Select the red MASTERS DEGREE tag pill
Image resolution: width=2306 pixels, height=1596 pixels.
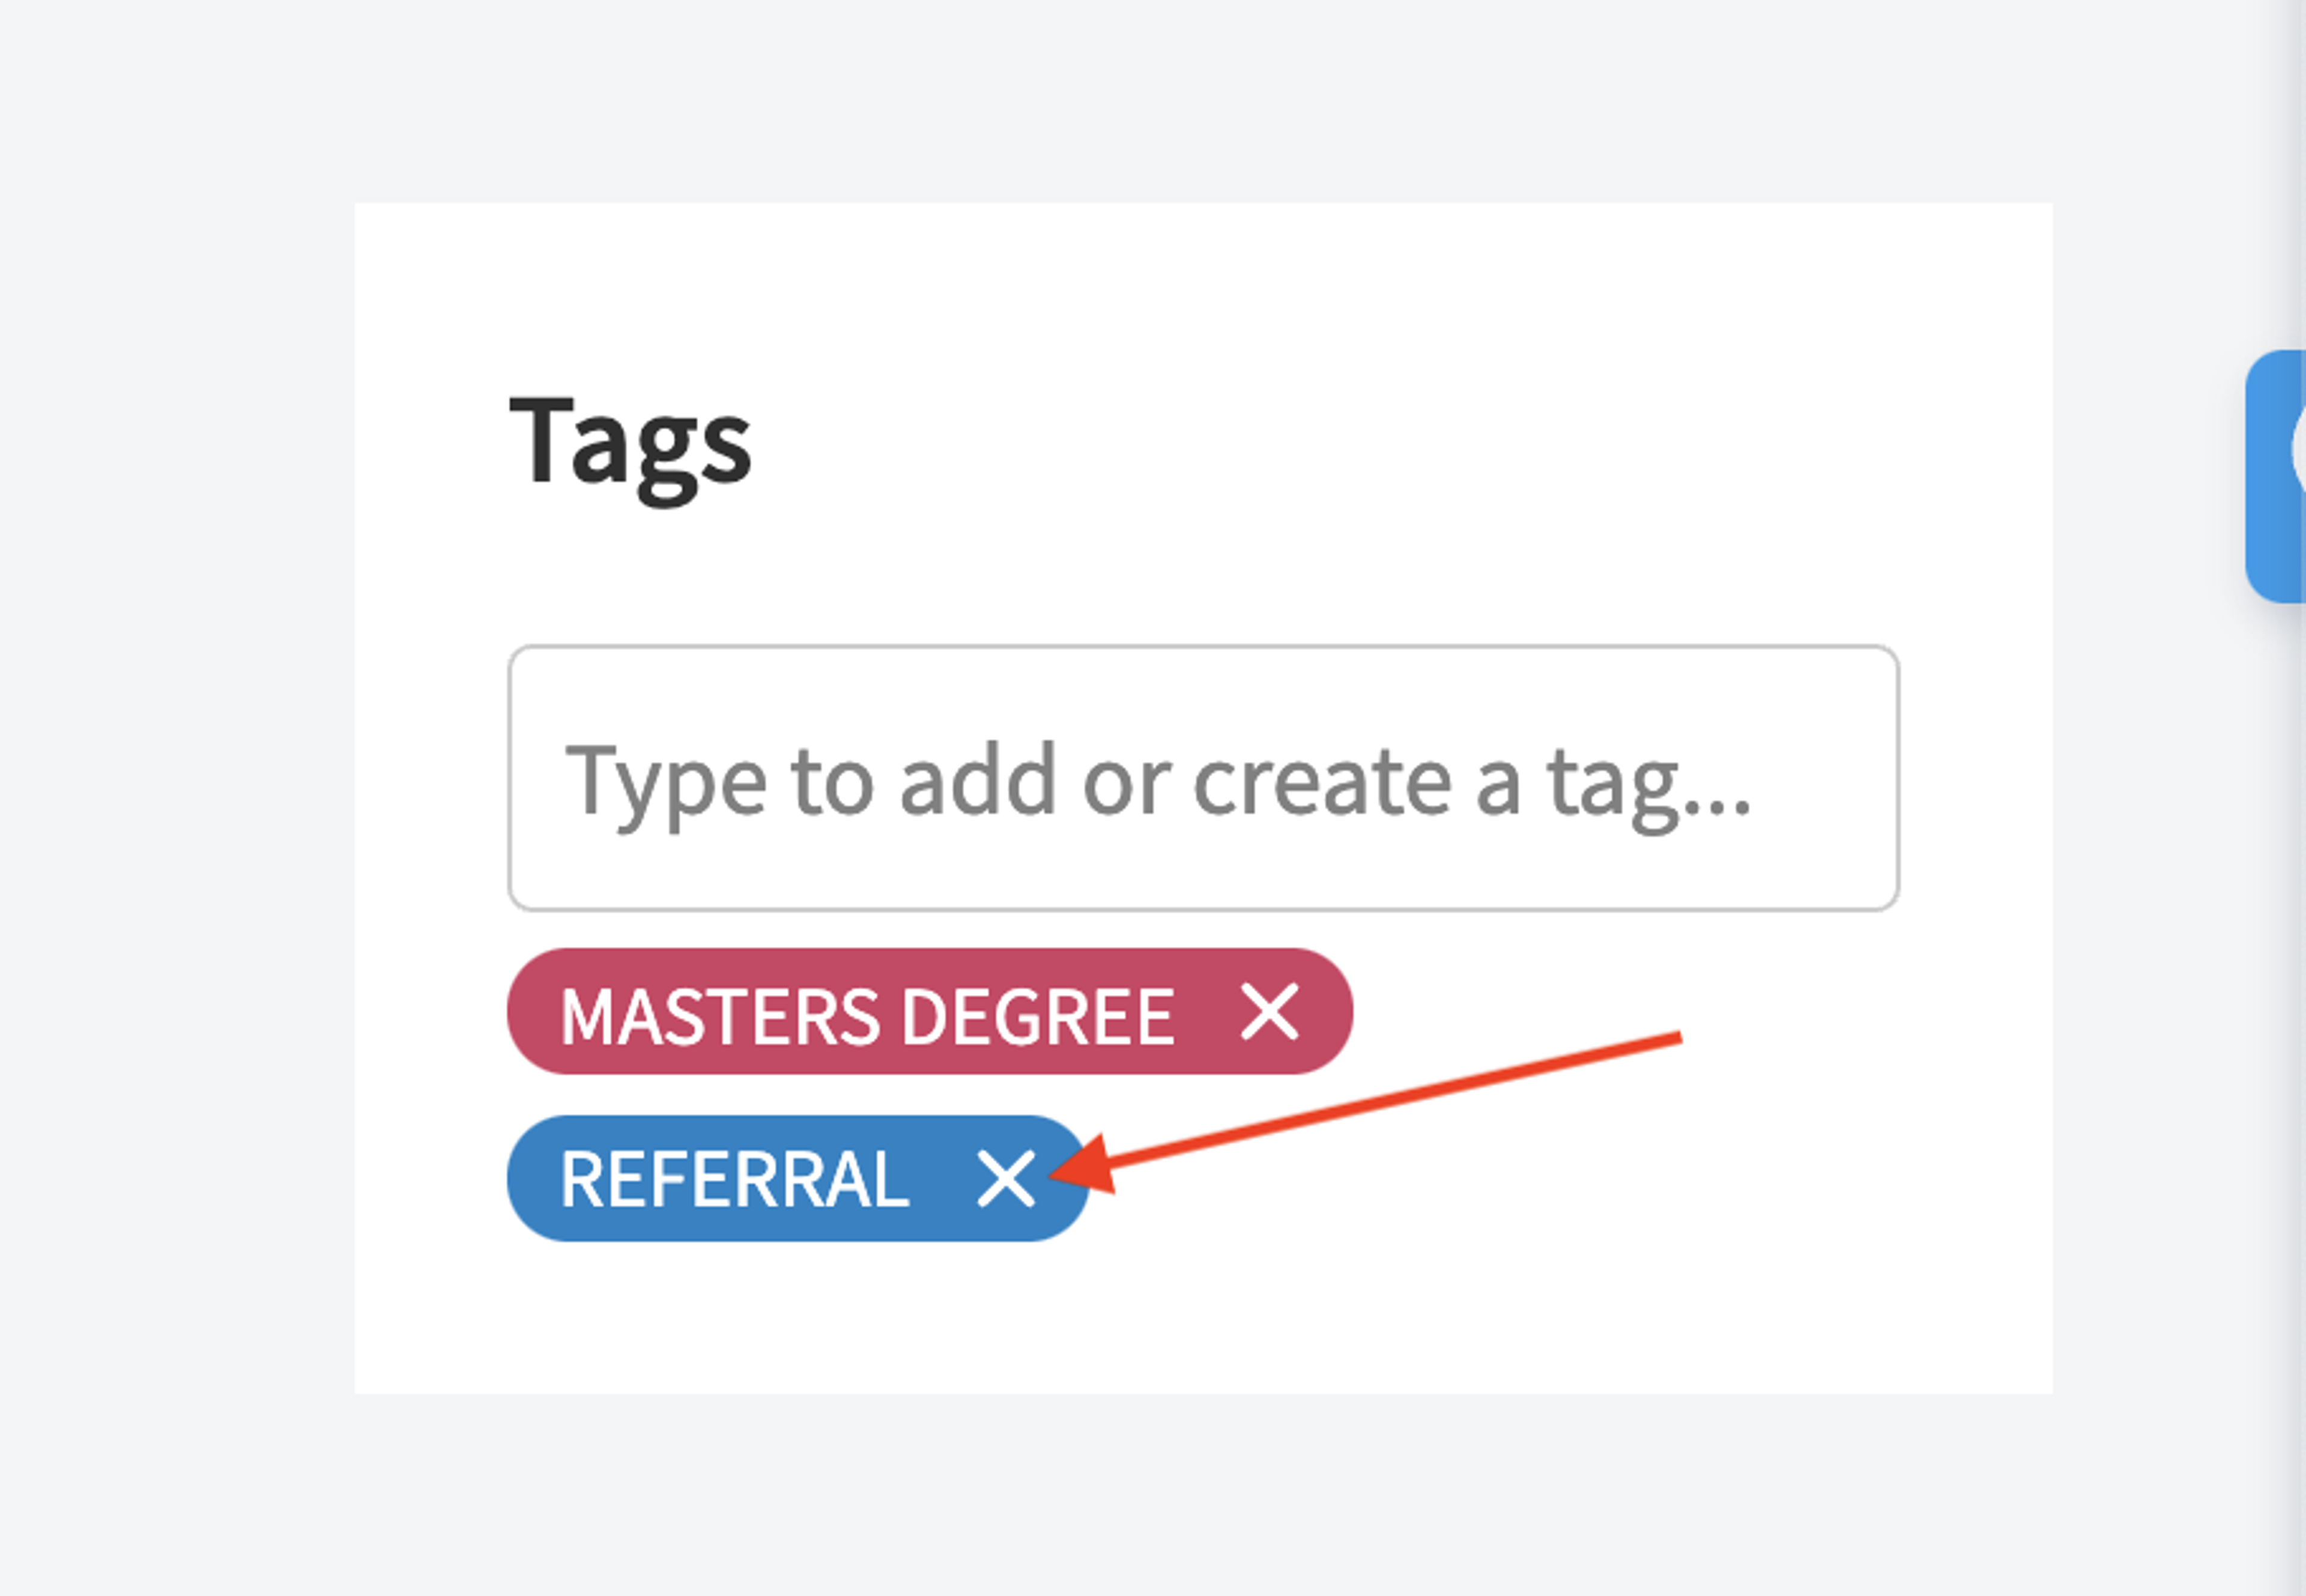pos(930,1011)
